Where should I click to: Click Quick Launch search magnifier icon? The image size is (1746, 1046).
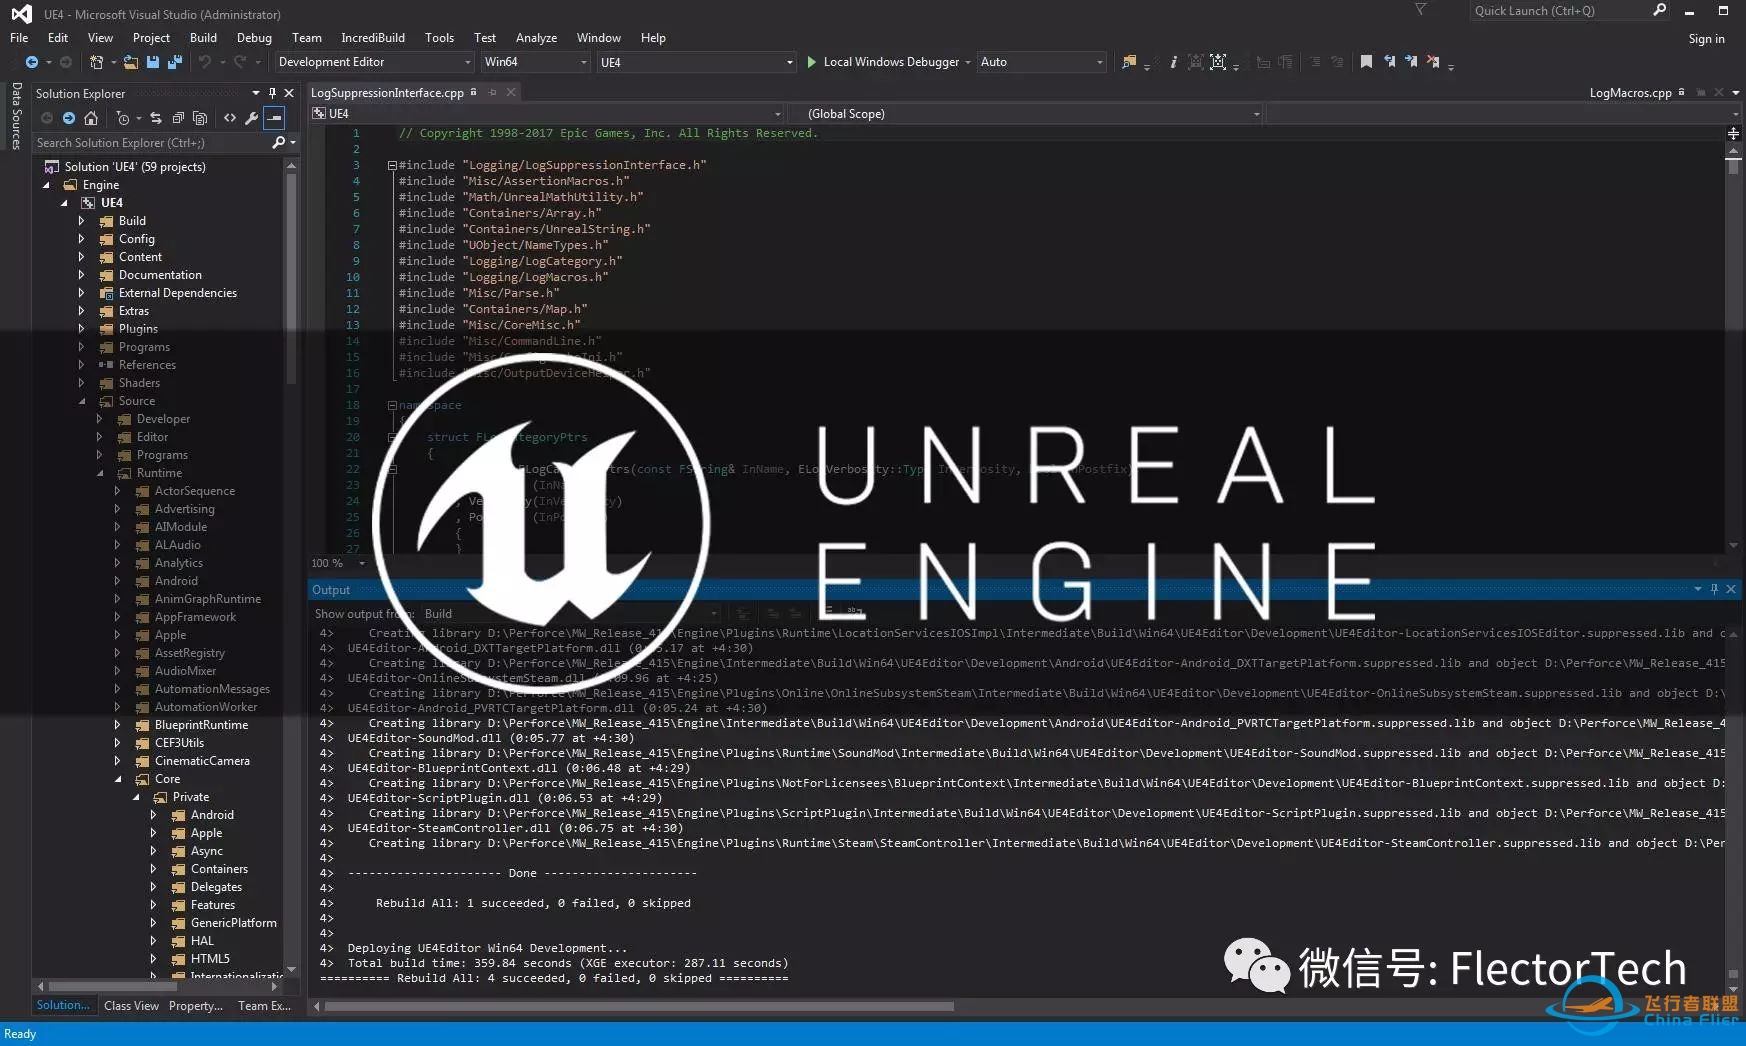tap(1660, 10)
